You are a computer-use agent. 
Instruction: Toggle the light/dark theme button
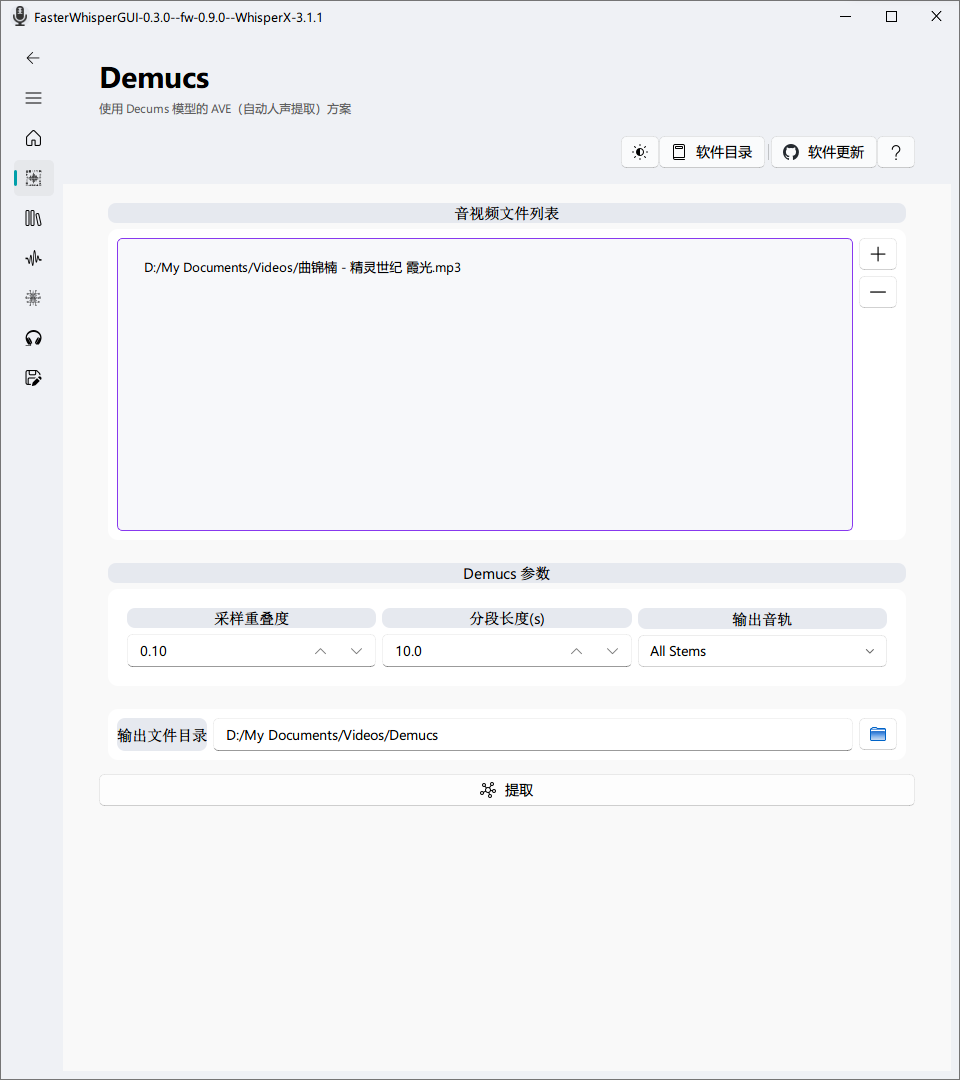(x=640, y=152)
